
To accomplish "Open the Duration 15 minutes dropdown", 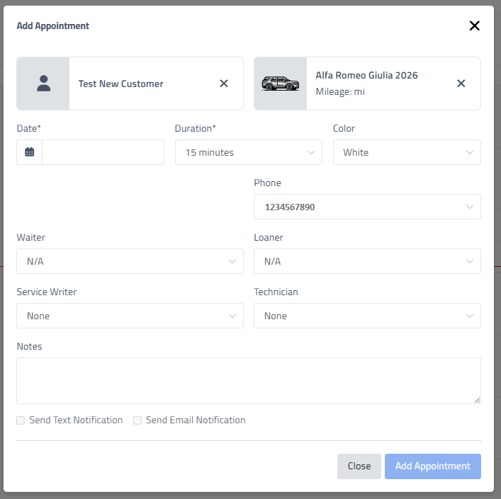I will pyautogui.click(x=249, y=152).
